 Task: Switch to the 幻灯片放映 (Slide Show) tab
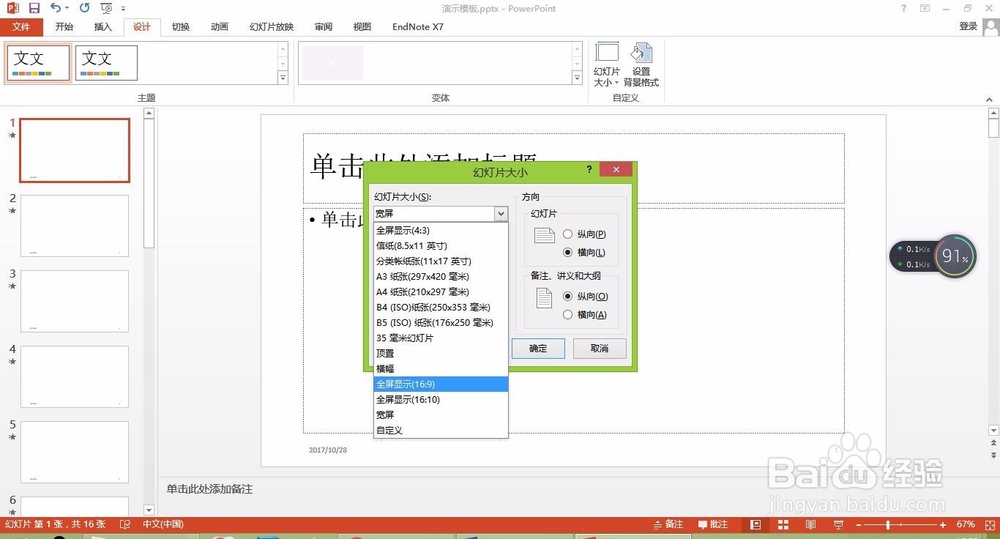click(x=272, y=27)
